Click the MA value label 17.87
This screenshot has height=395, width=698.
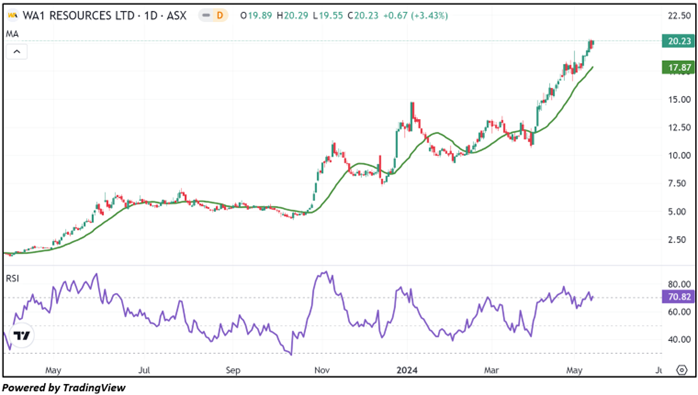[678, 67]
